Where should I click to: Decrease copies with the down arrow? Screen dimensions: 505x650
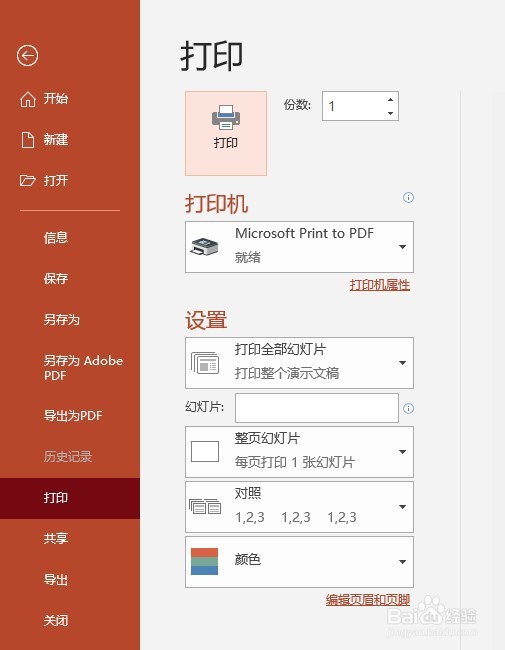390,113
